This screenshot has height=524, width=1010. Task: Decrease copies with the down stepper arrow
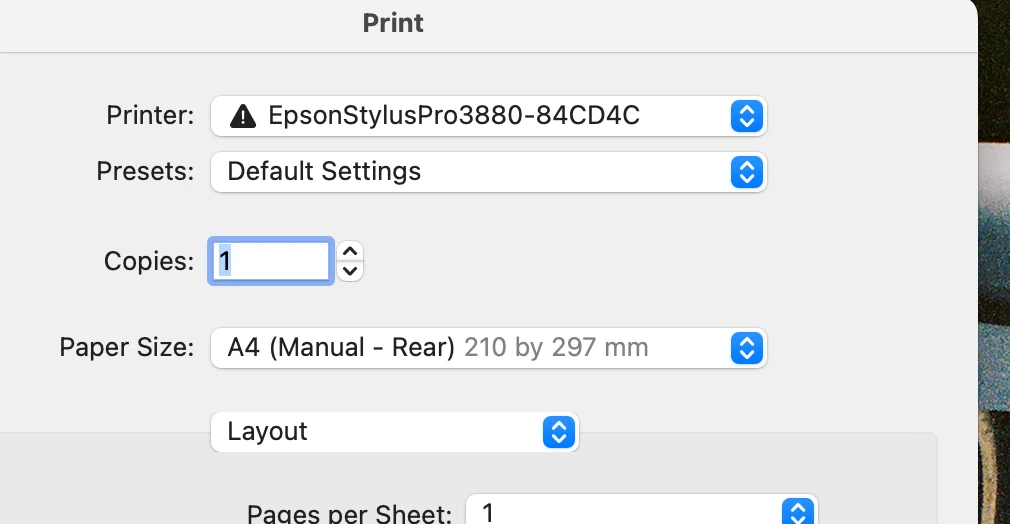tap(350, 271)
